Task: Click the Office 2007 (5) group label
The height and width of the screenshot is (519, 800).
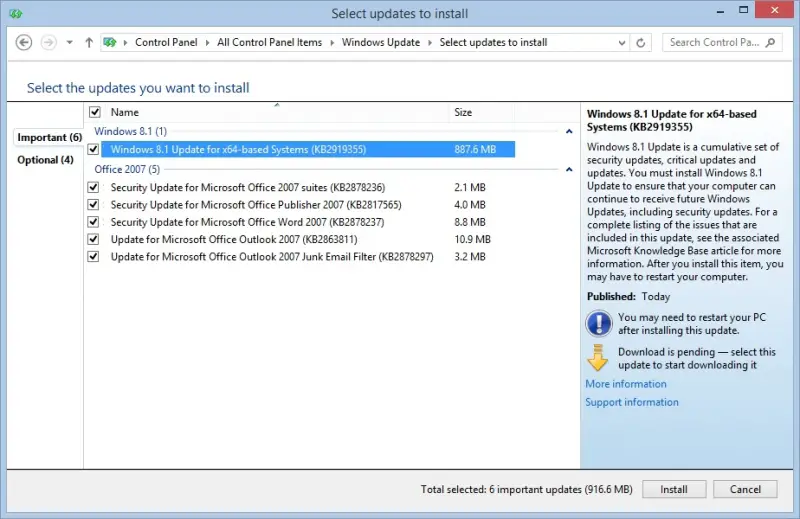Action: pyautogui.click(x=127, y=169)
